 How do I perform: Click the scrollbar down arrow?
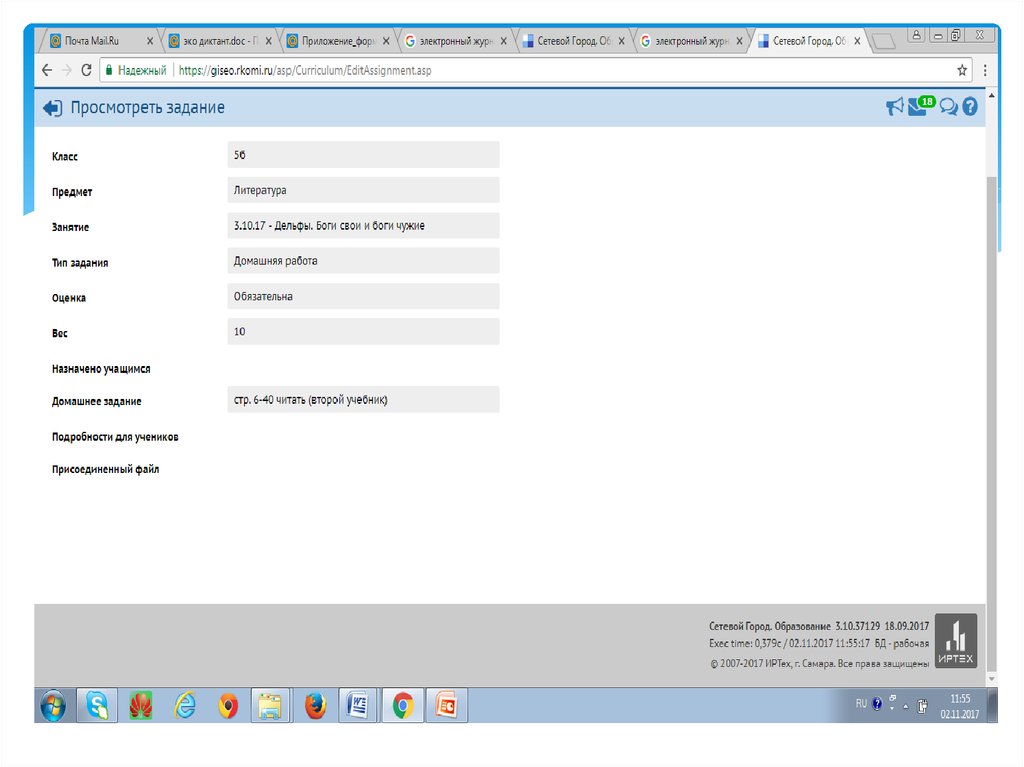(991, 679)
